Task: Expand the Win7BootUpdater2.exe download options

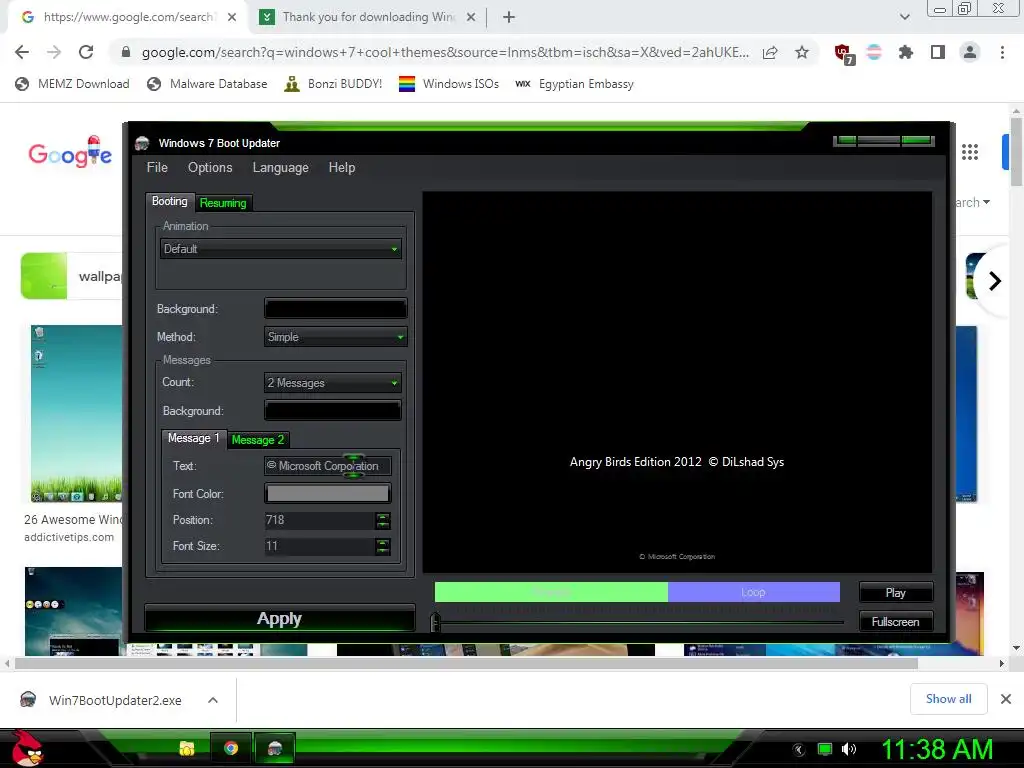Action: [x=213, y=700]
